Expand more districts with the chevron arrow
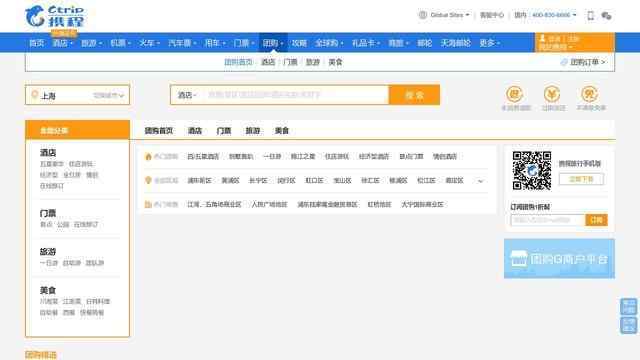The image size is (640, 360). [480, 181]
